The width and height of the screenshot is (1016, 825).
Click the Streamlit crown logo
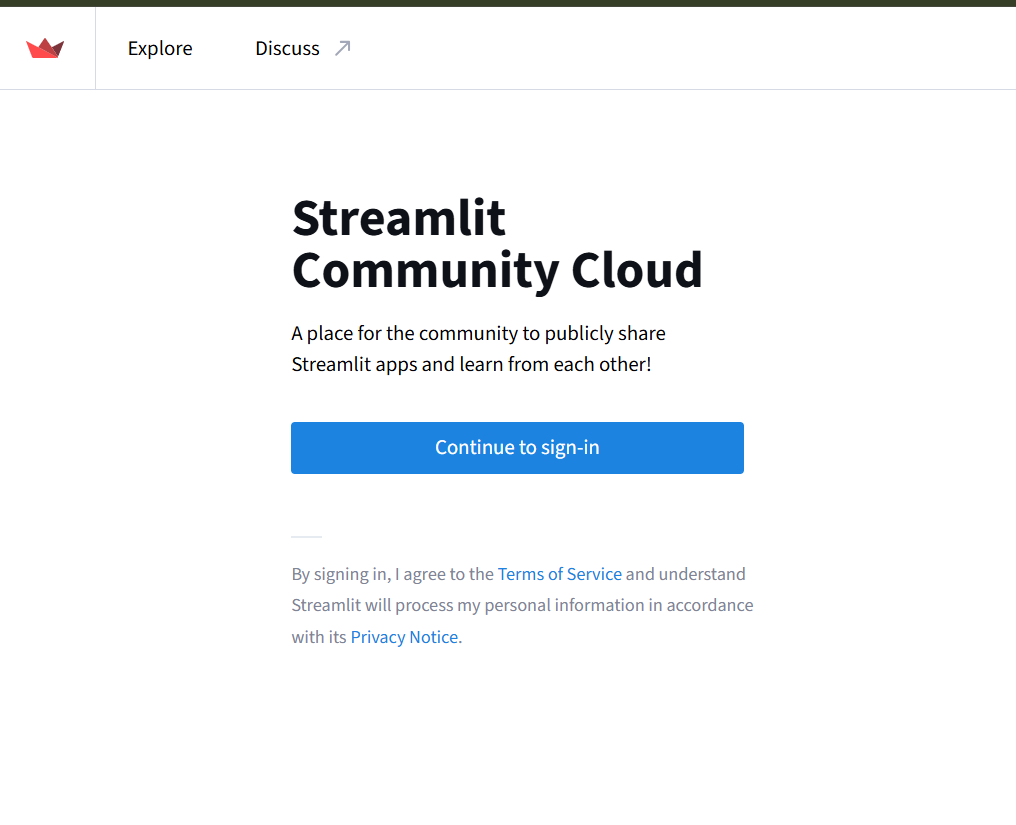pos(45,49)
